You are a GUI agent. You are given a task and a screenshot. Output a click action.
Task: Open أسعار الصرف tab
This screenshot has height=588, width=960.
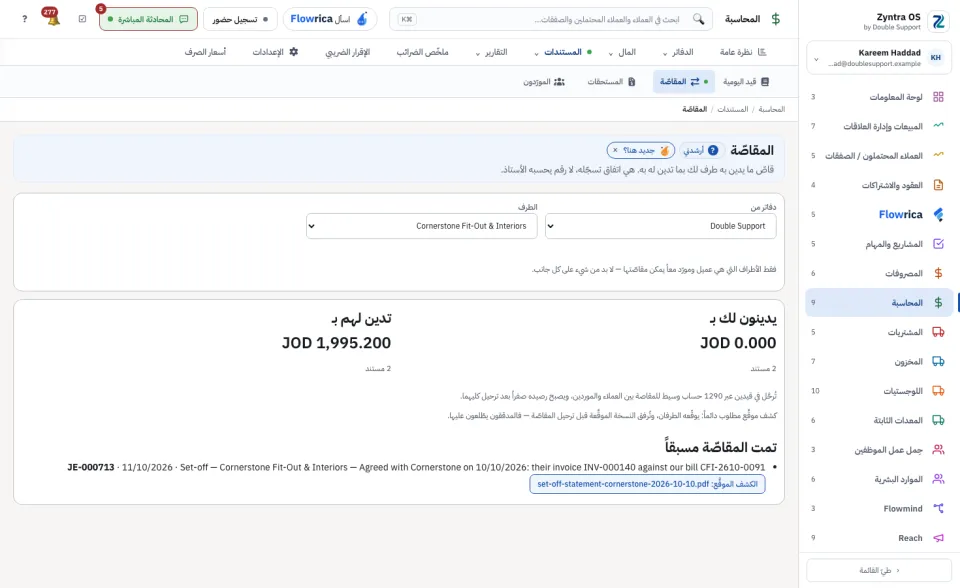[x=206, y=53]
